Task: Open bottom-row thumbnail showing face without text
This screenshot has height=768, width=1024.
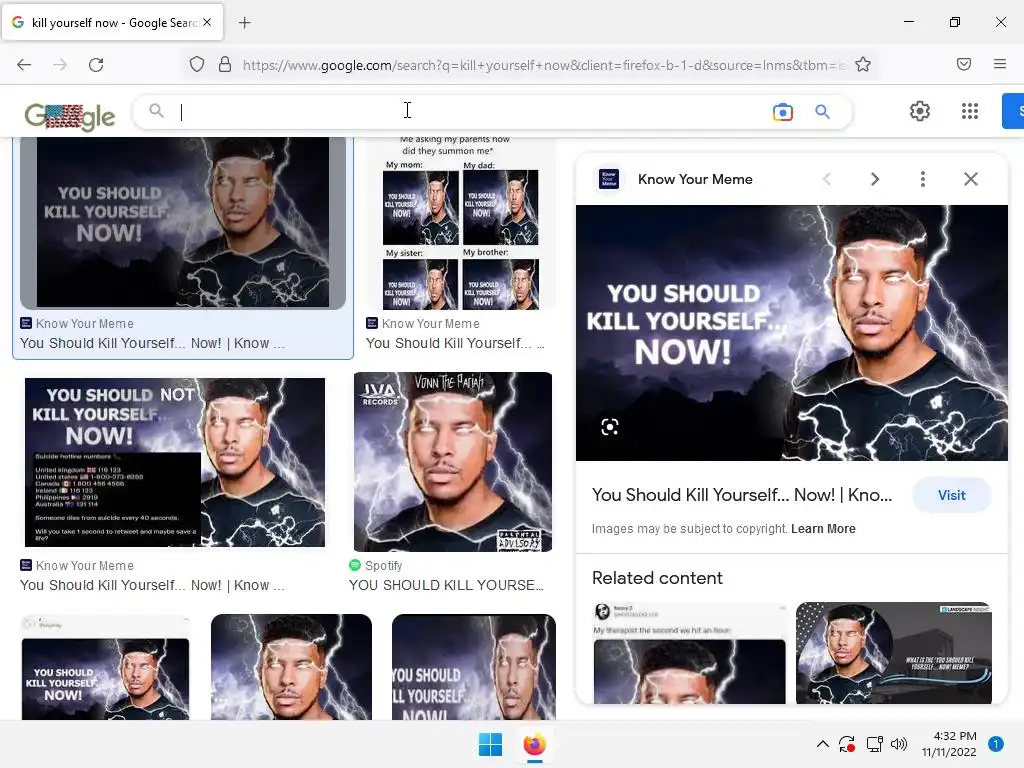Action: point(291,667)
